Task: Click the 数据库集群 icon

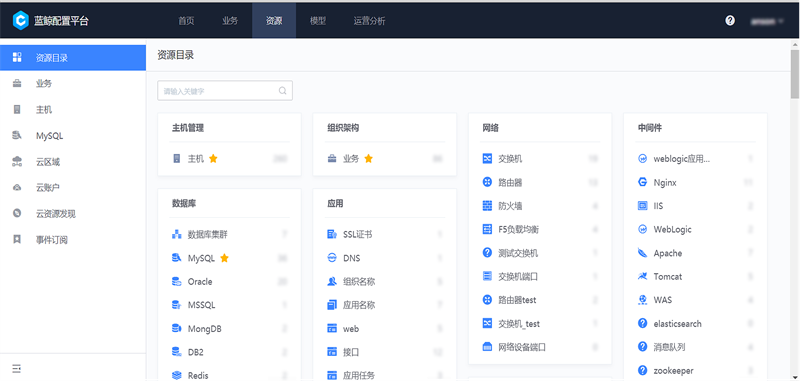Action: point(177,235)
